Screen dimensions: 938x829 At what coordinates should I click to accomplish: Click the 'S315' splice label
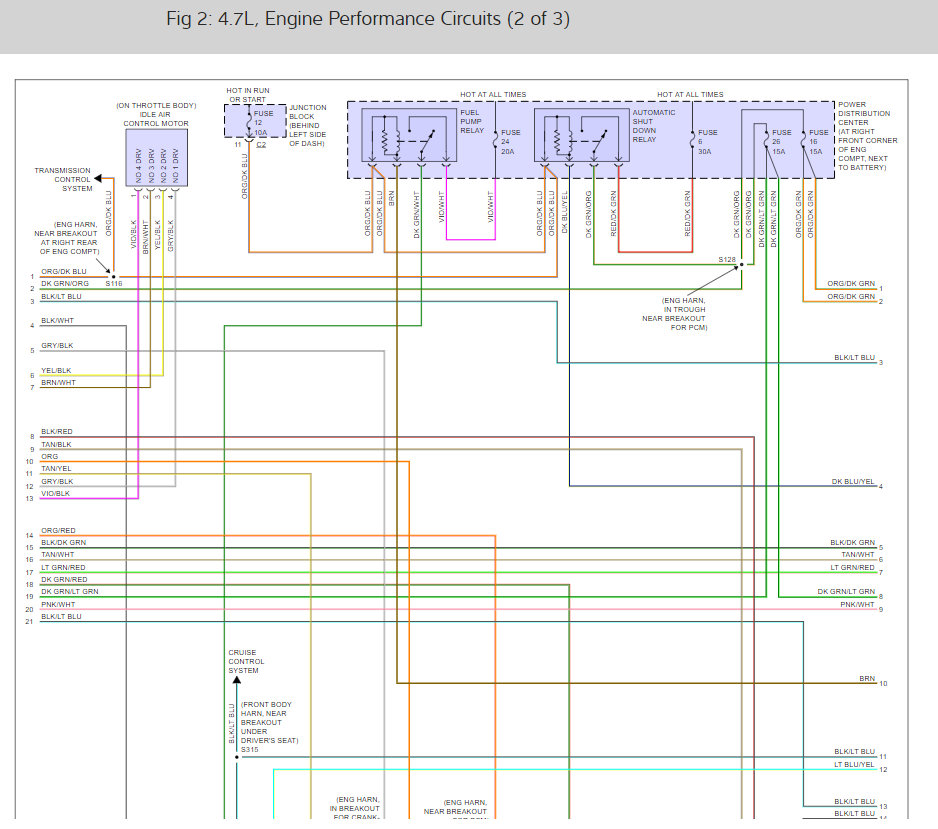pos(249,749)
